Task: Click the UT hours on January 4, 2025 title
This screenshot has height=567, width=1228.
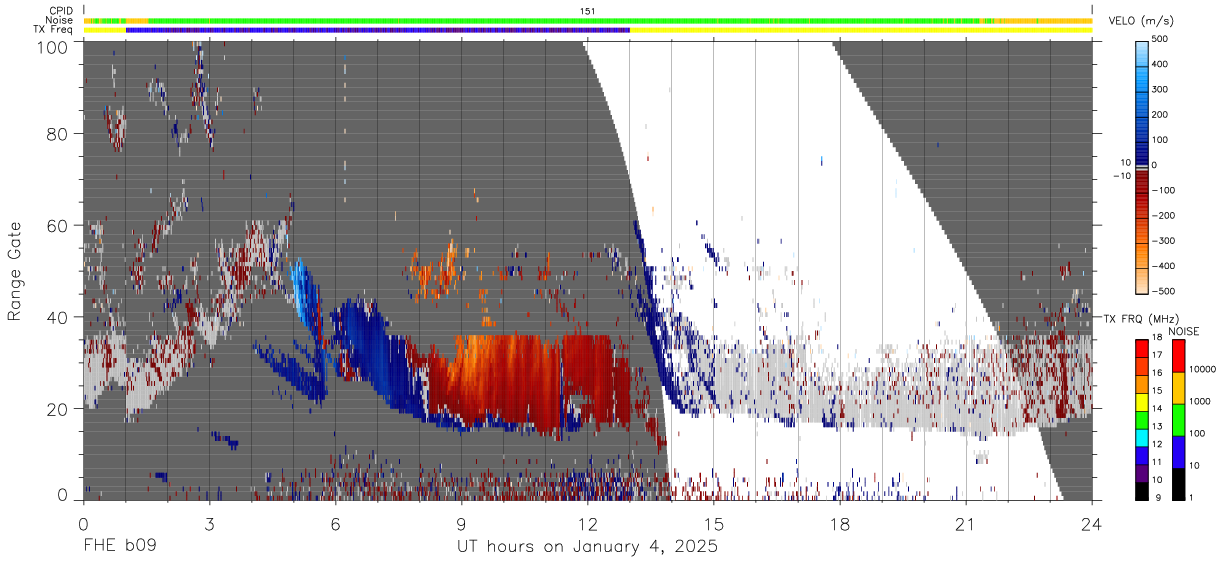Action: (587, 547)
